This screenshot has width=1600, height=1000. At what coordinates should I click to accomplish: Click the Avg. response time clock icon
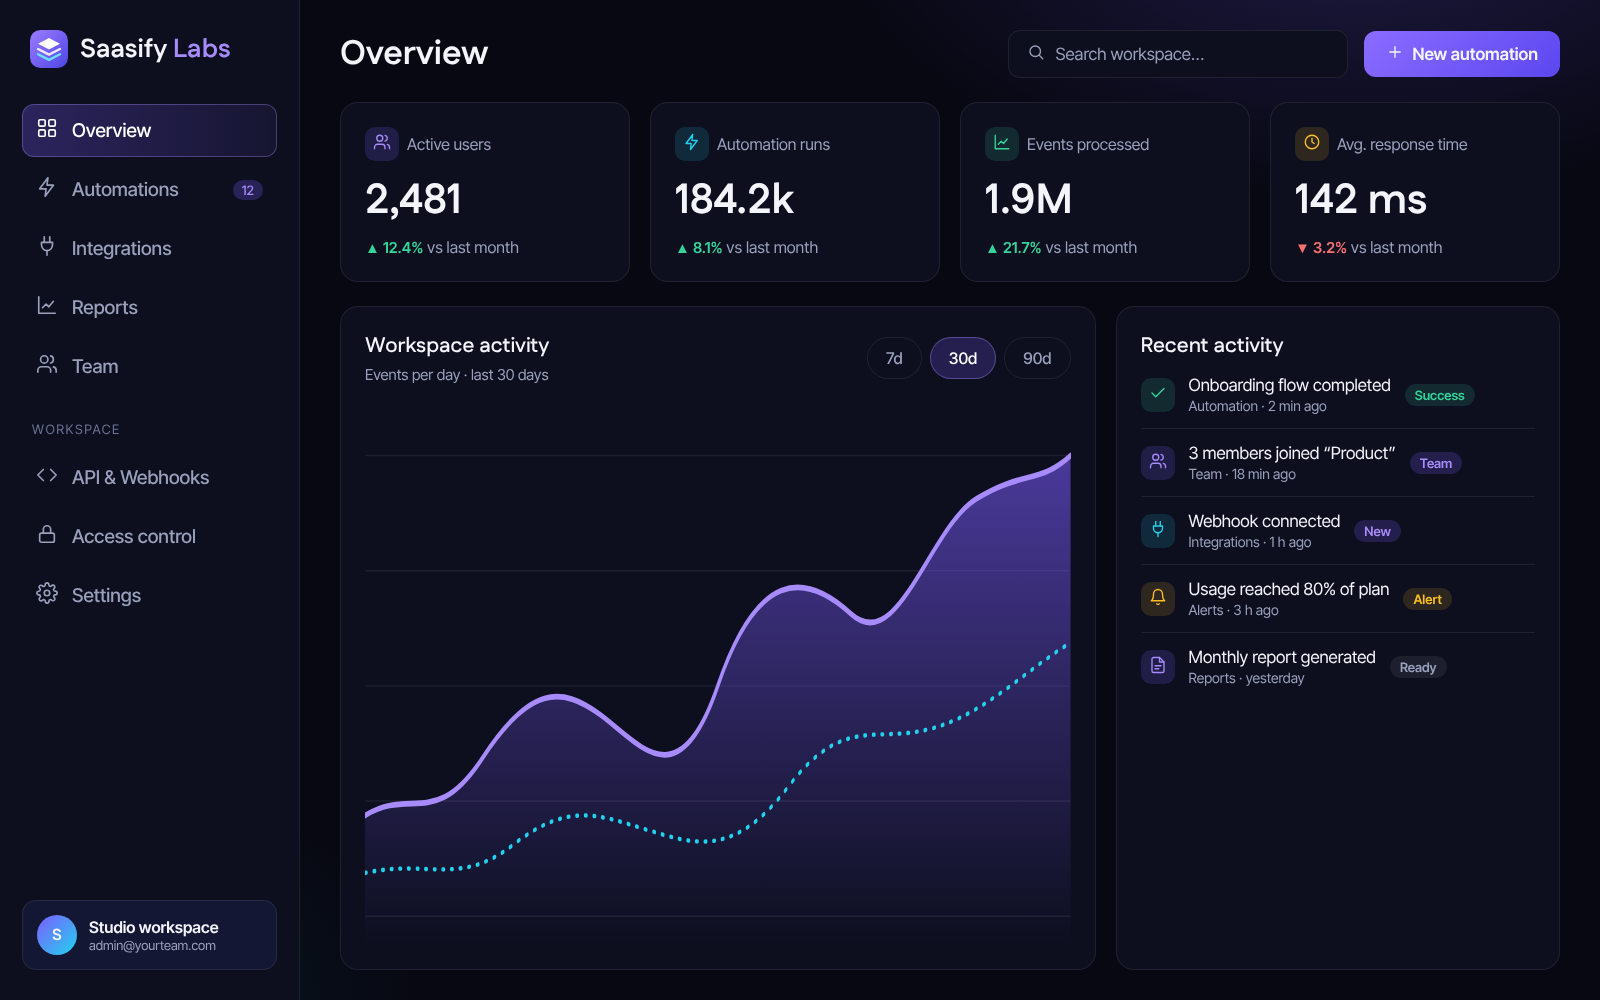(x=1312, y=143)
